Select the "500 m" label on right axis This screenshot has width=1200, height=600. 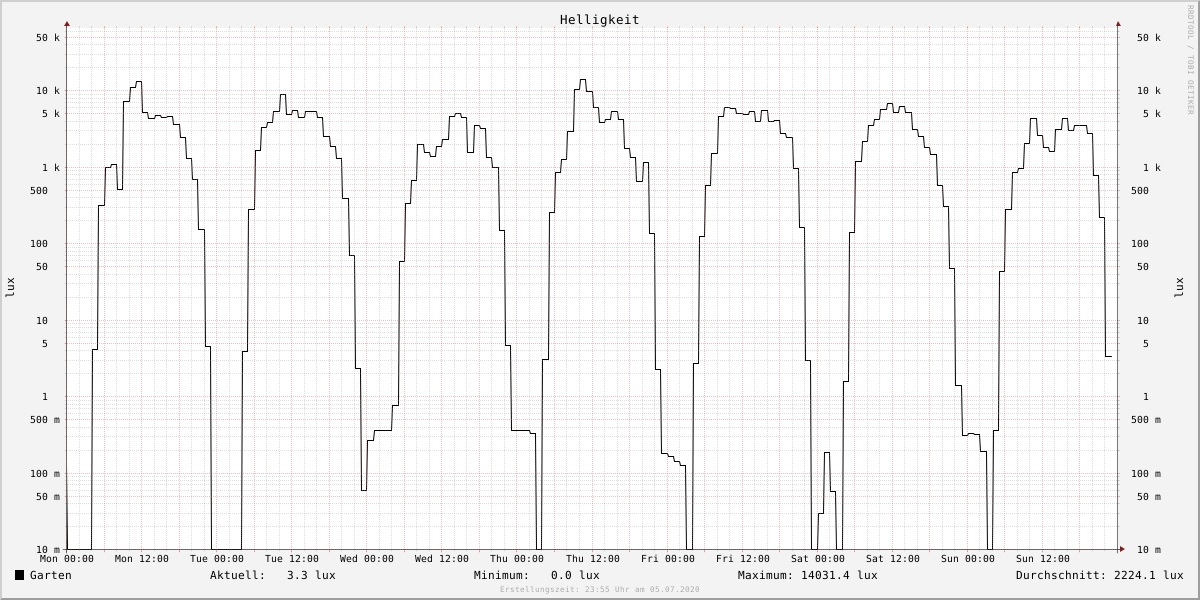[x=1146, y=420]
